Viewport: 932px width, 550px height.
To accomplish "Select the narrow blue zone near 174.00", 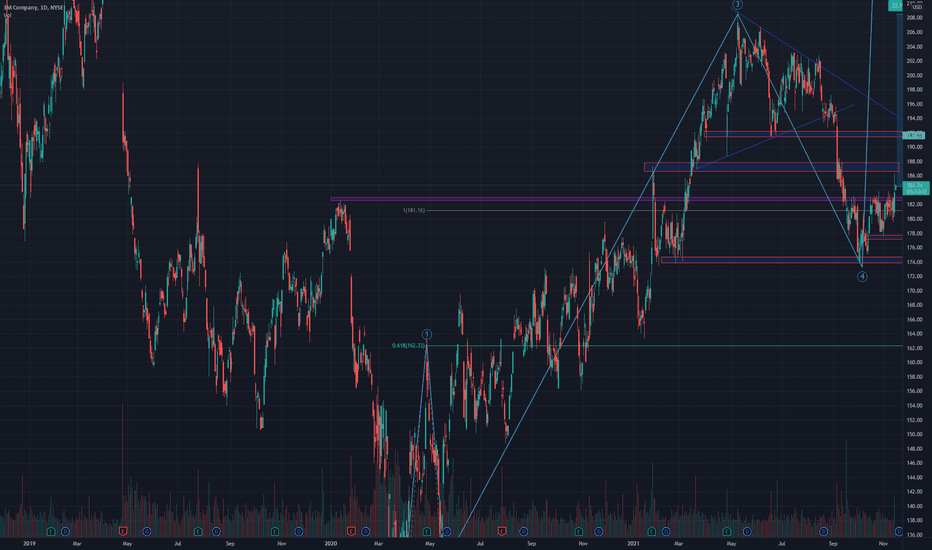I will click(781, 260).
